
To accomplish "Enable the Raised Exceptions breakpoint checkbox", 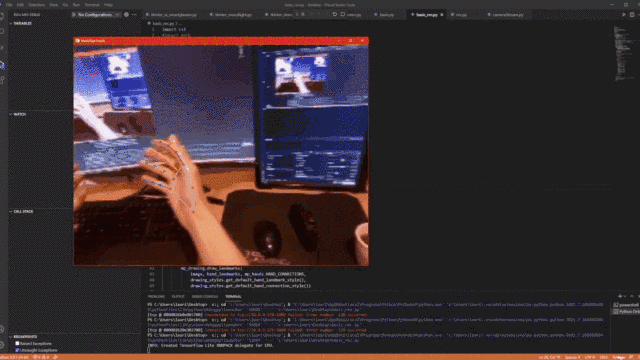I will coord(17,344).
